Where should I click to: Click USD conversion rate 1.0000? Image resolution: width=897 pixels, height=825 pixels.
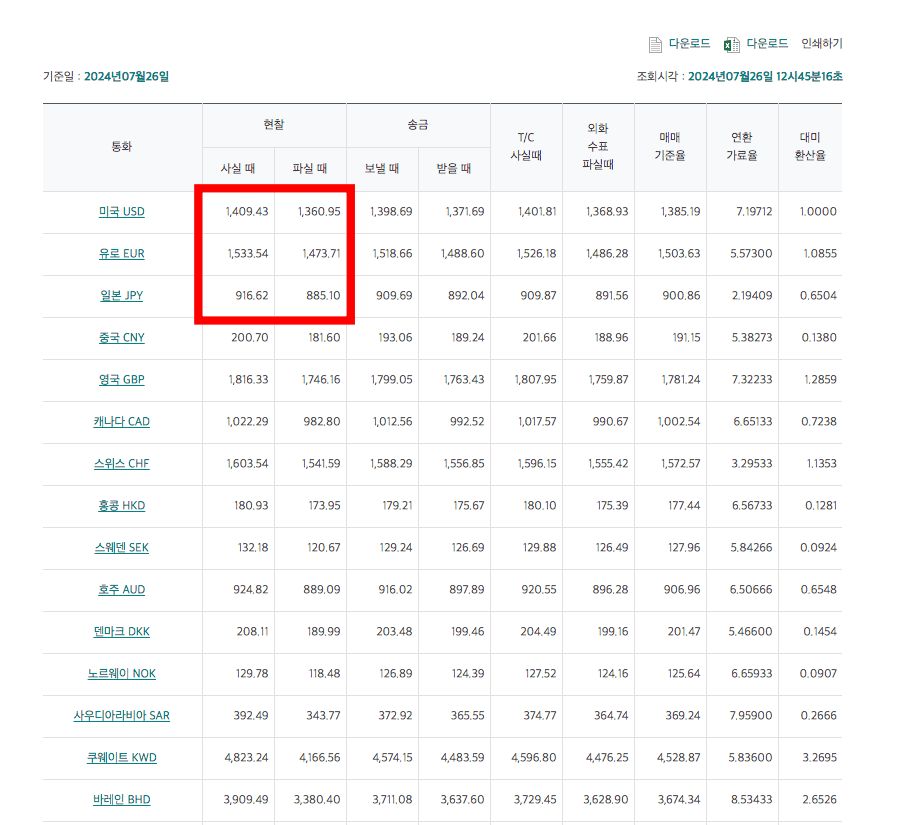click(x=818, y=212)
